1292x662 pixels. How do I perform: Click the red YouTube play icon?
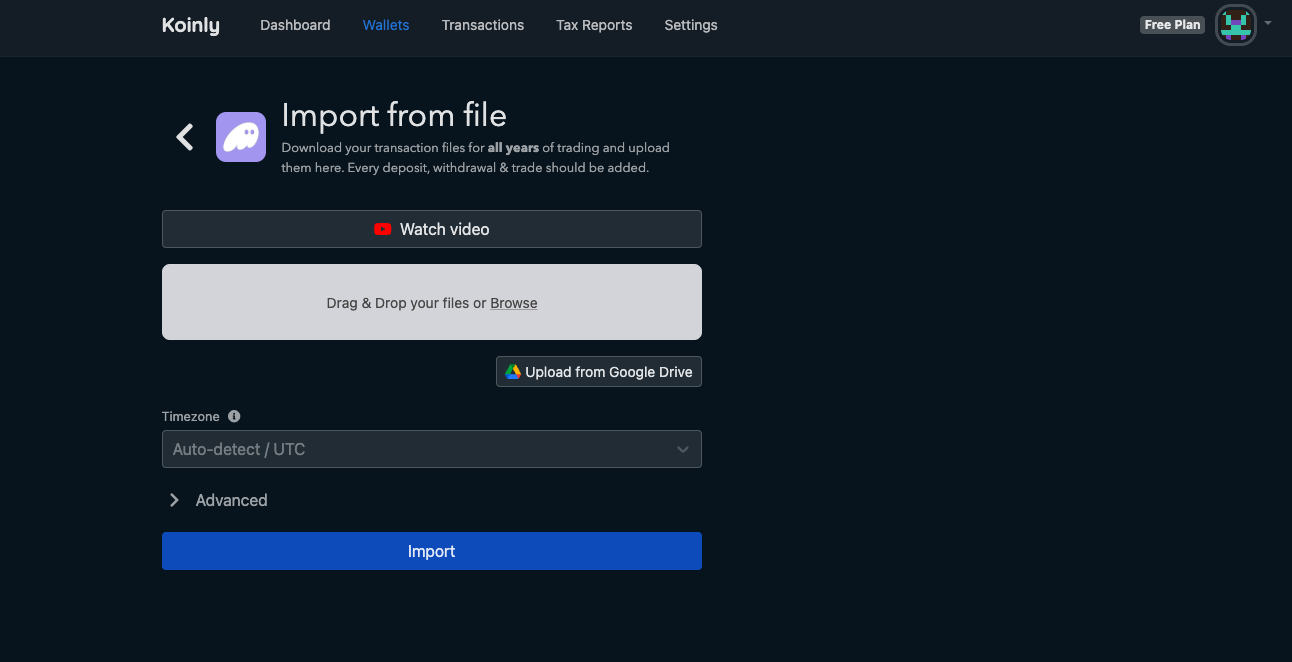(383, 229)
